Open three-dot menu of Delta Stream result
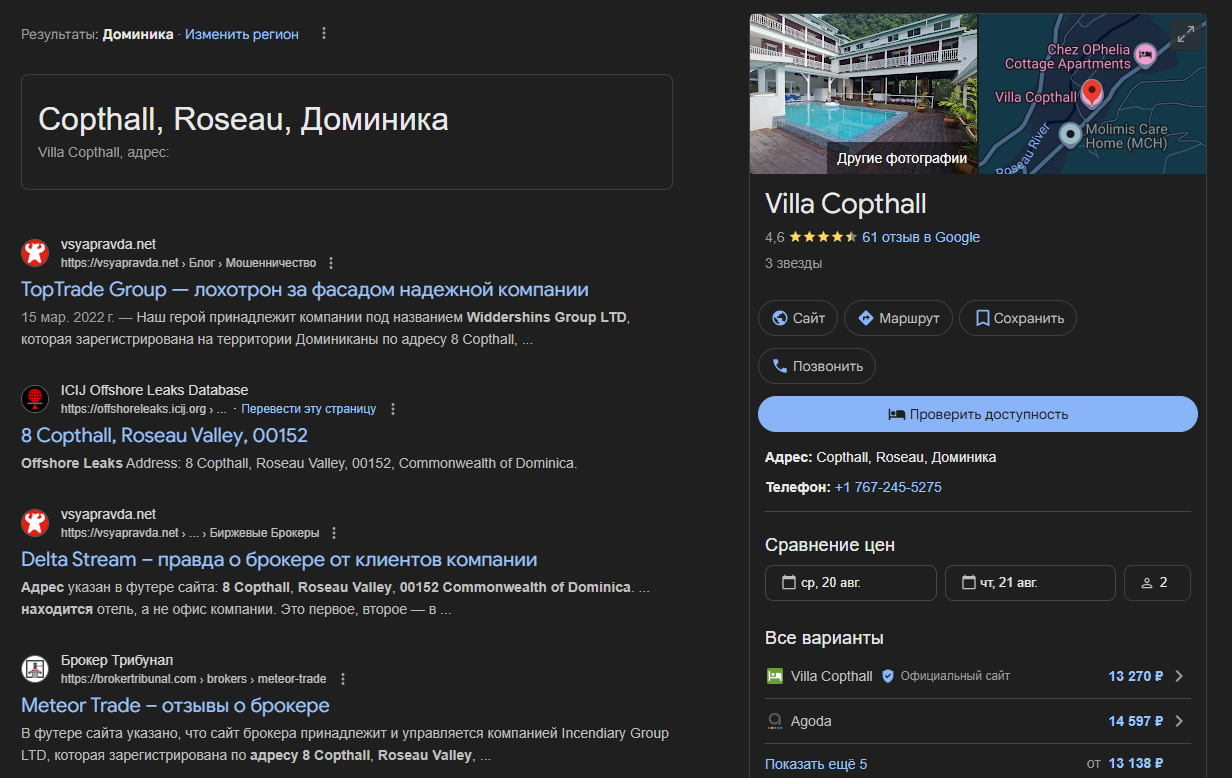Viewport: 1232px width, 778px height. (x=334, y=533)
